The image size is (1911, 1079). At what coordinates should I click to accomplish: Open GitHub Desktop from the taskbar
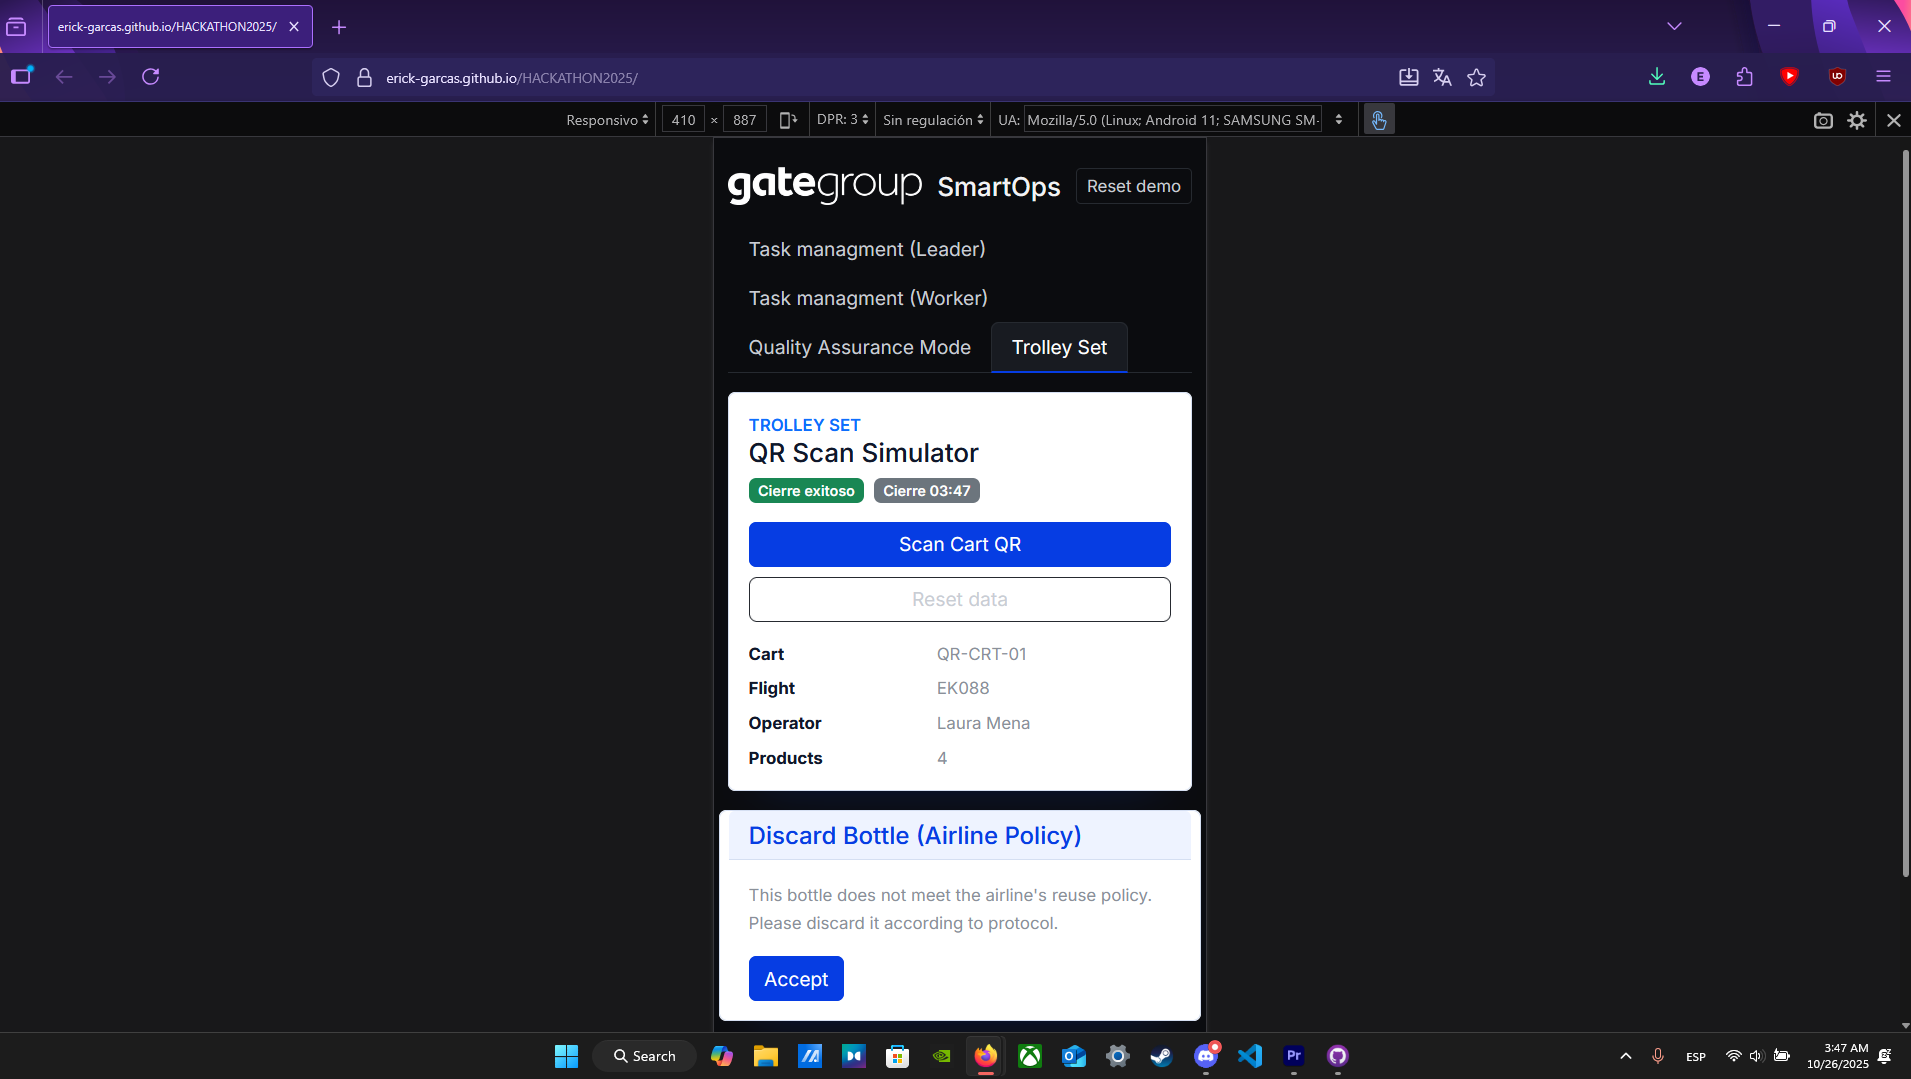(x=1338, y=1056)
